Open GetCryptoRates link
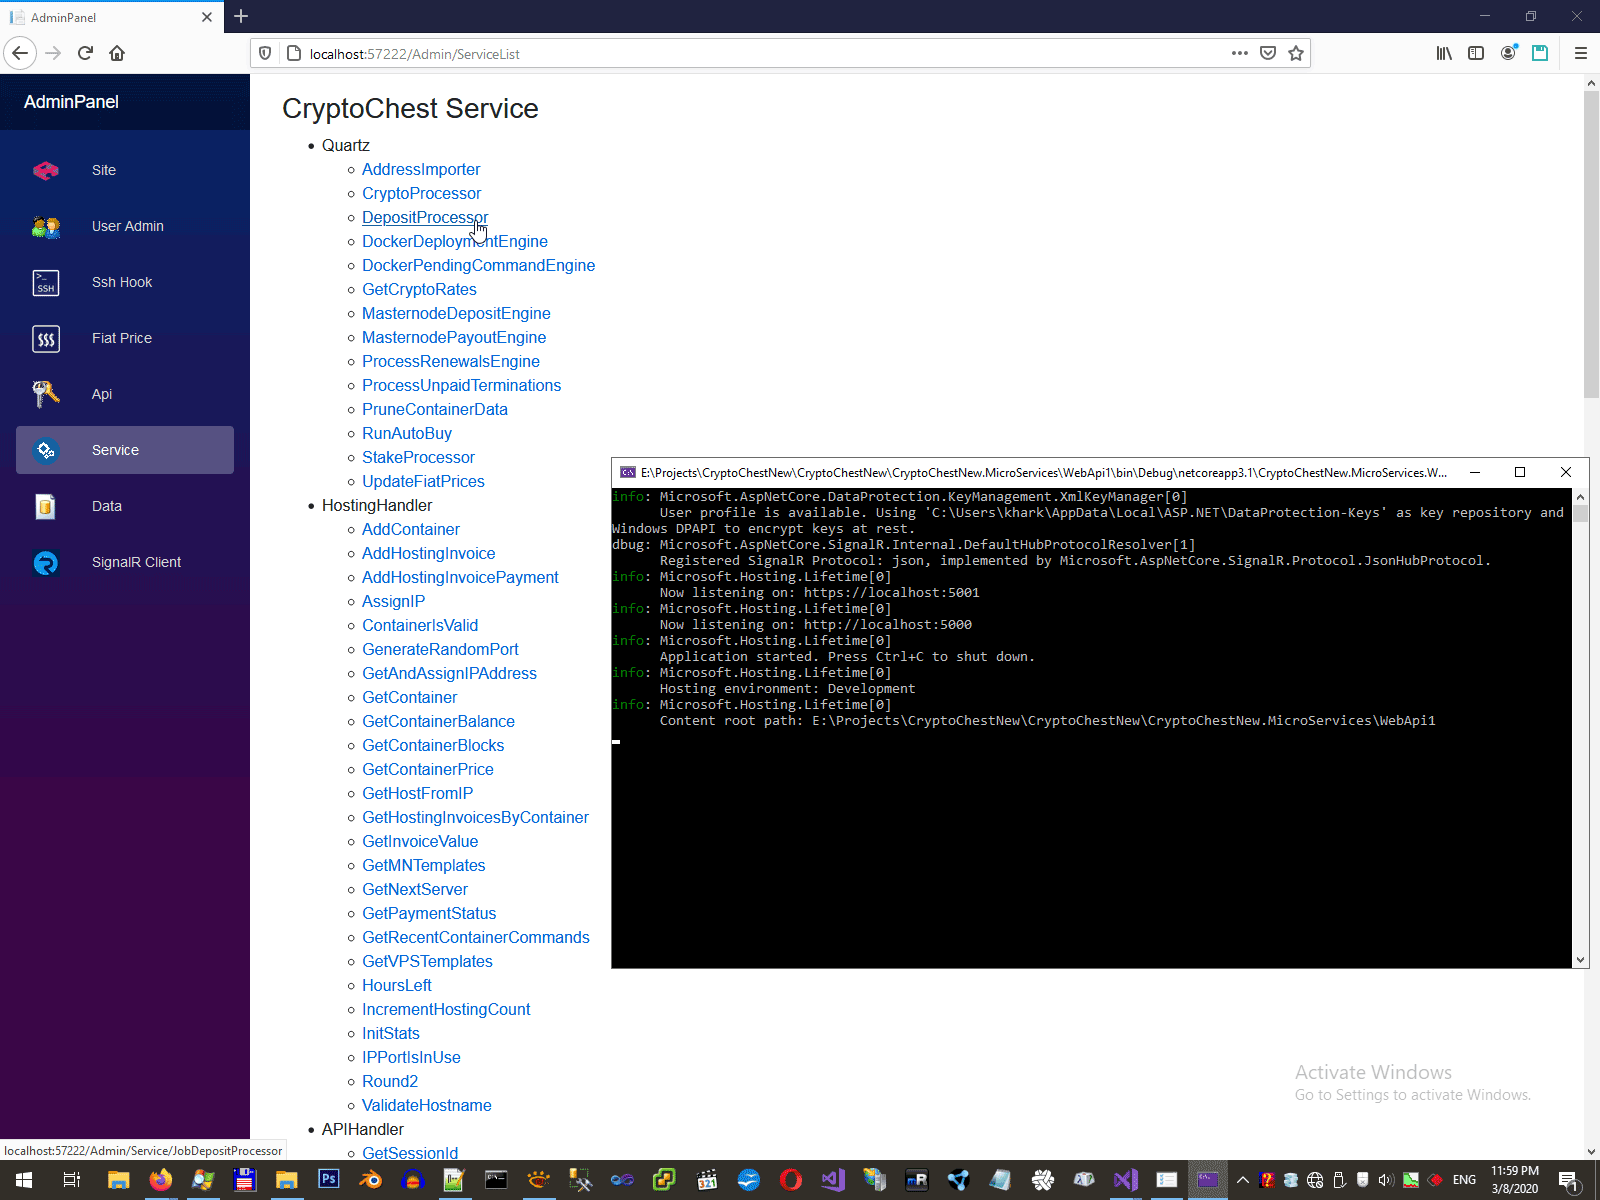 419,289
